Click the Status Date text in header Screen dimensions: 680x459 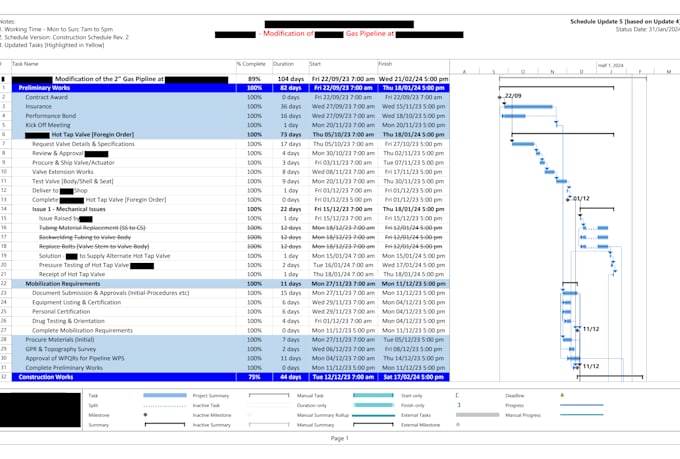pyautogui.click(x=648, y=30)
